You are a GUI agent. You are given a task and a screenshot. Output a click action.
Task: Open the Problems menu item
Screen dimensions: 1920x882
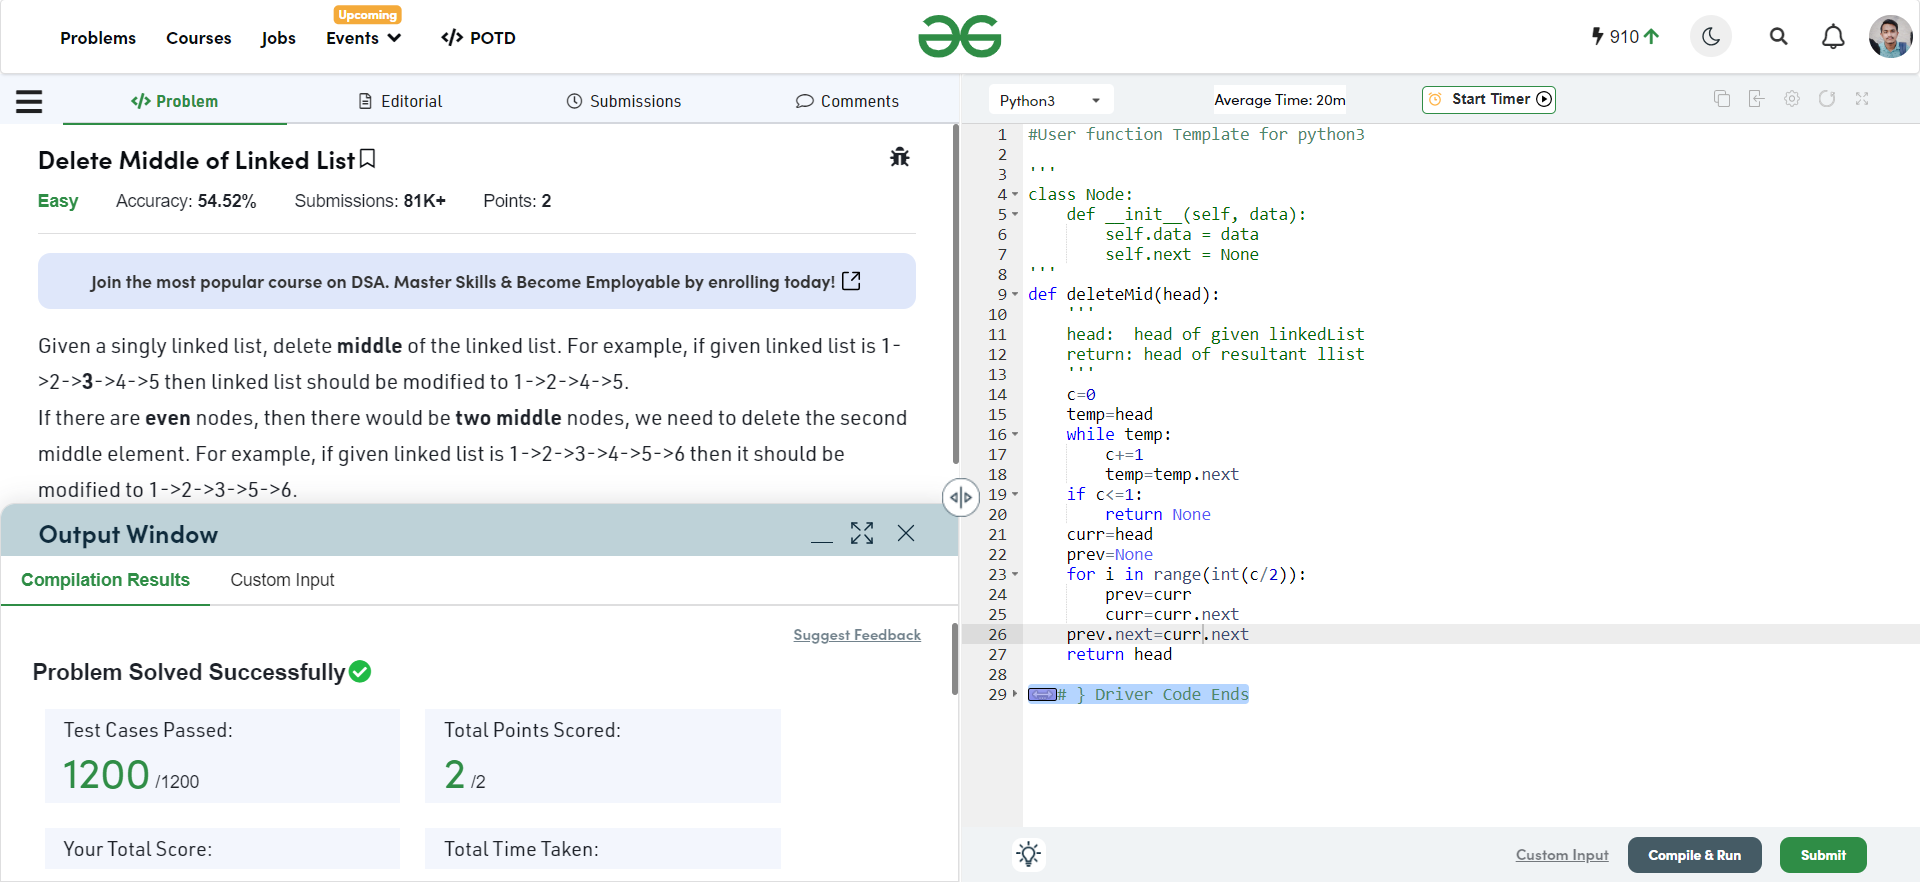[98, 38]
